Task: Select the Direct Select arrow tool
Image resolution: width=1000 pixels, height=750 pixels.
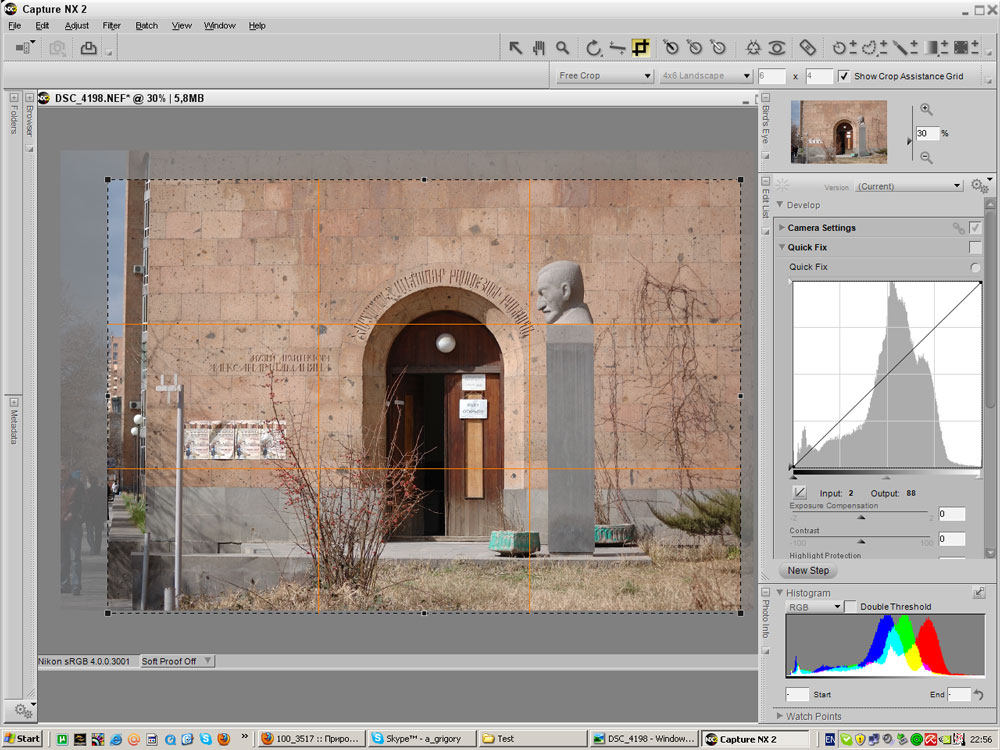Action: 516,47
